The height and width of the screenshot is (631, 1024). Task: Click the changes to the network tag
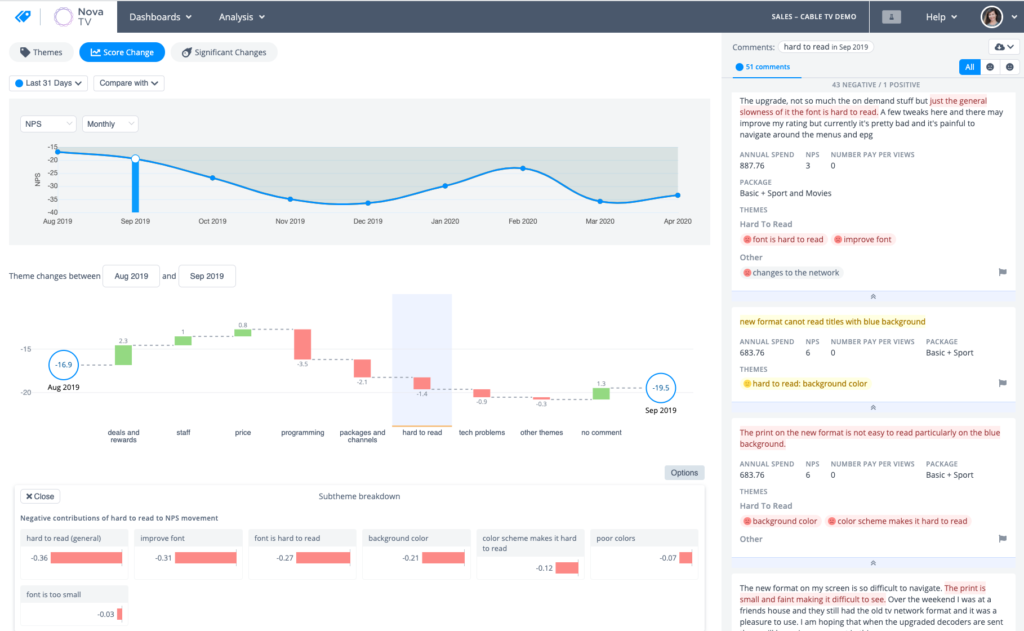[x=791, y=272]
